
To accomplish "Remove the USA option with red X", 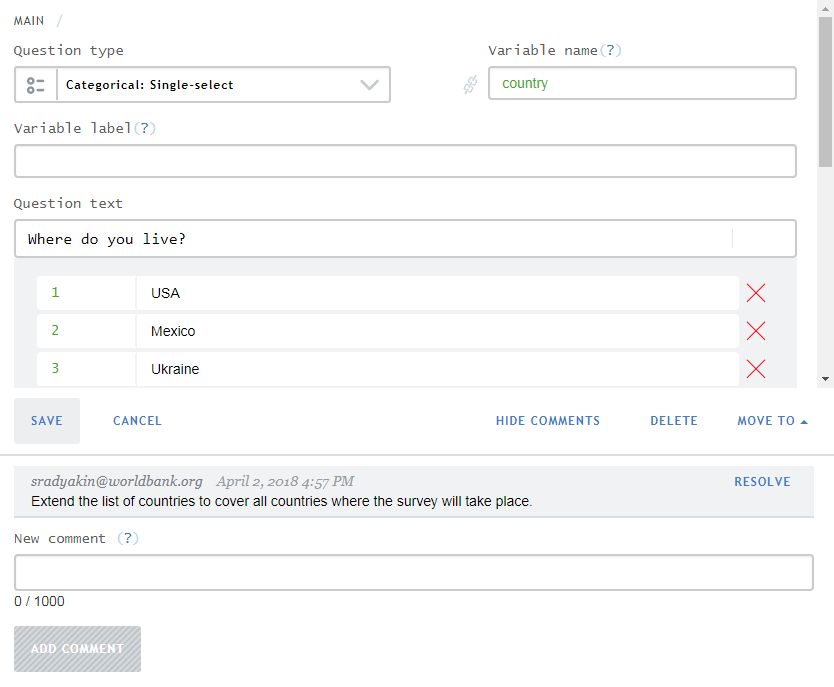I will click(755, 292).
